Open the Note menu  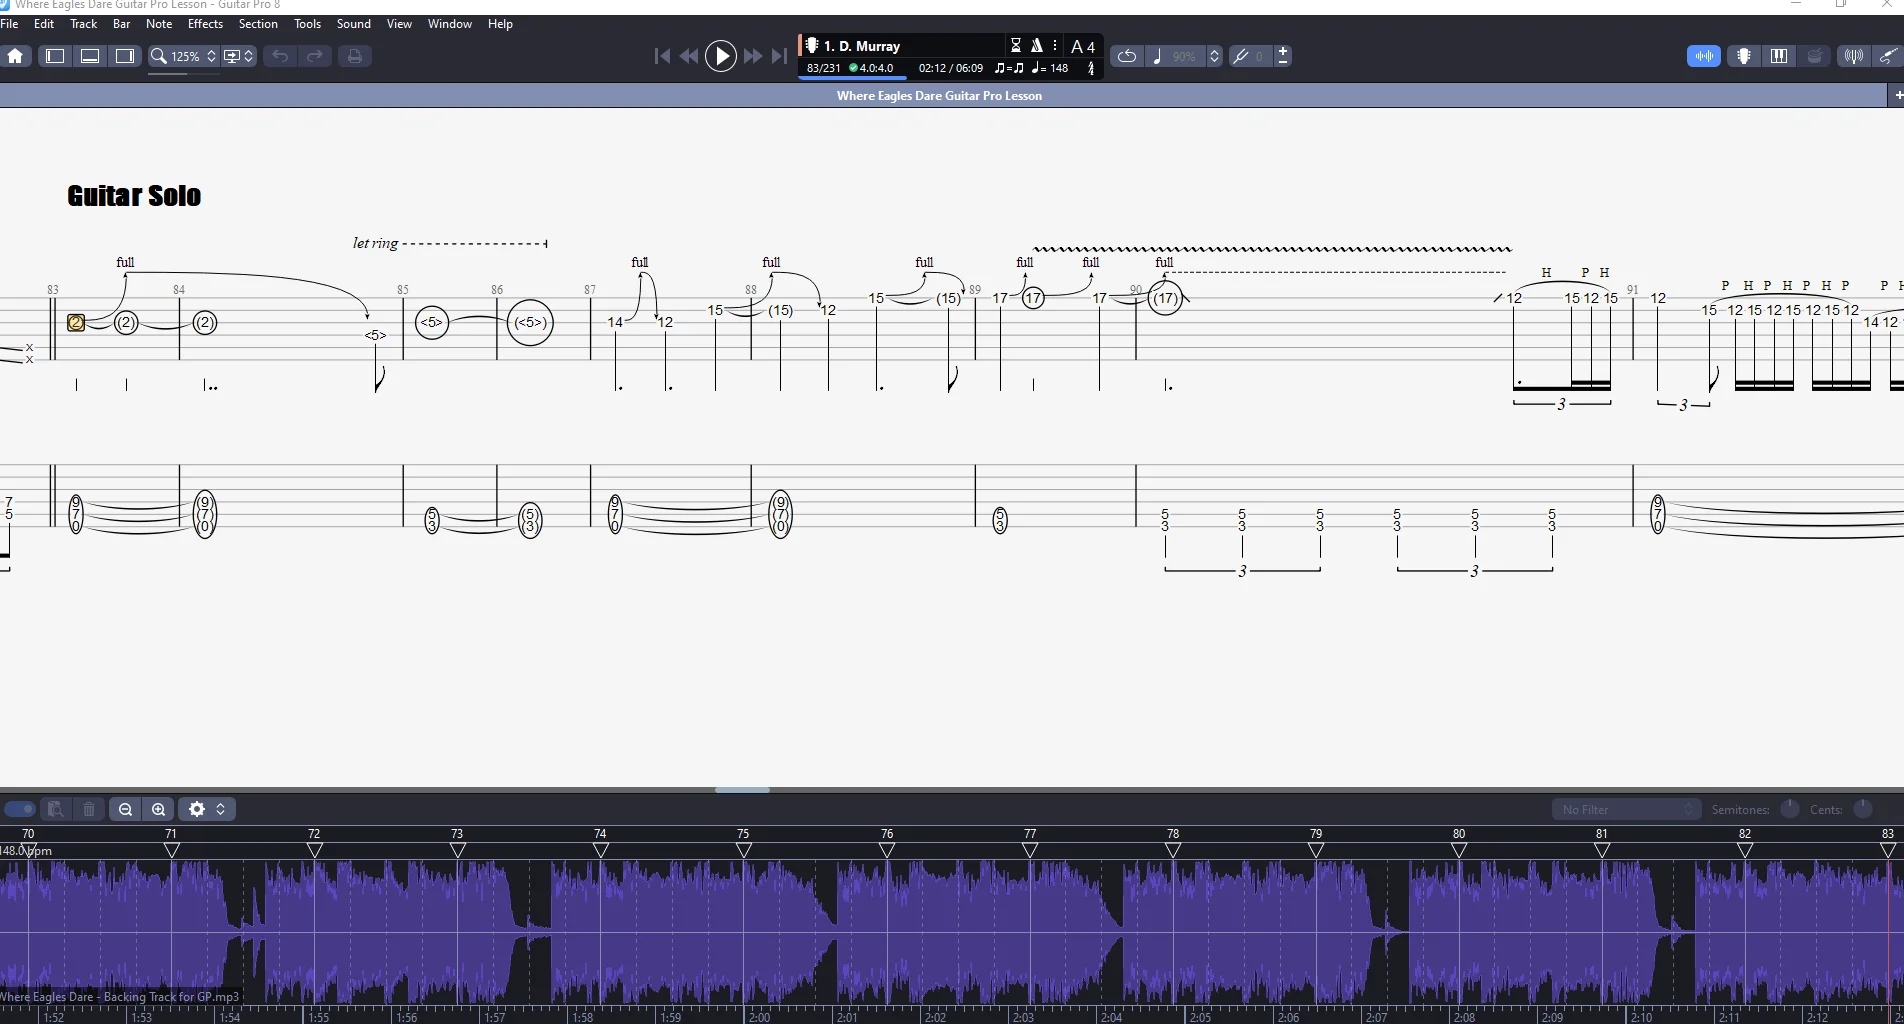pos(159,24)
